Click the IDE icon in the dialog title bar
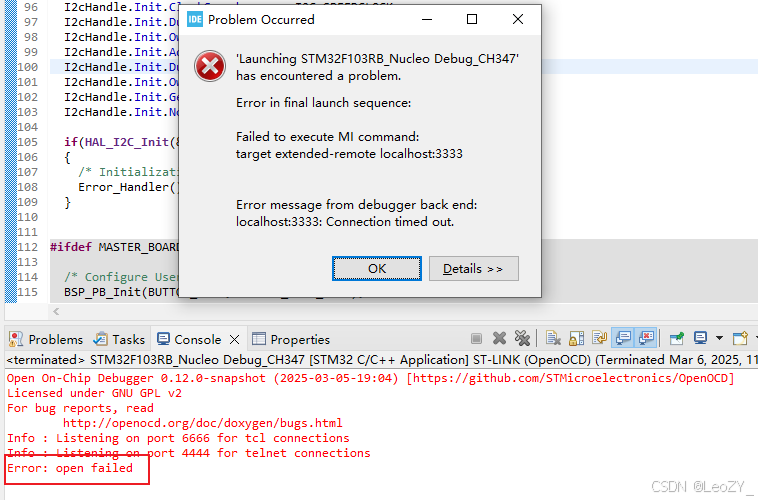Image resolution: width=758 pixels, height=500 pixels. [195, 19]
